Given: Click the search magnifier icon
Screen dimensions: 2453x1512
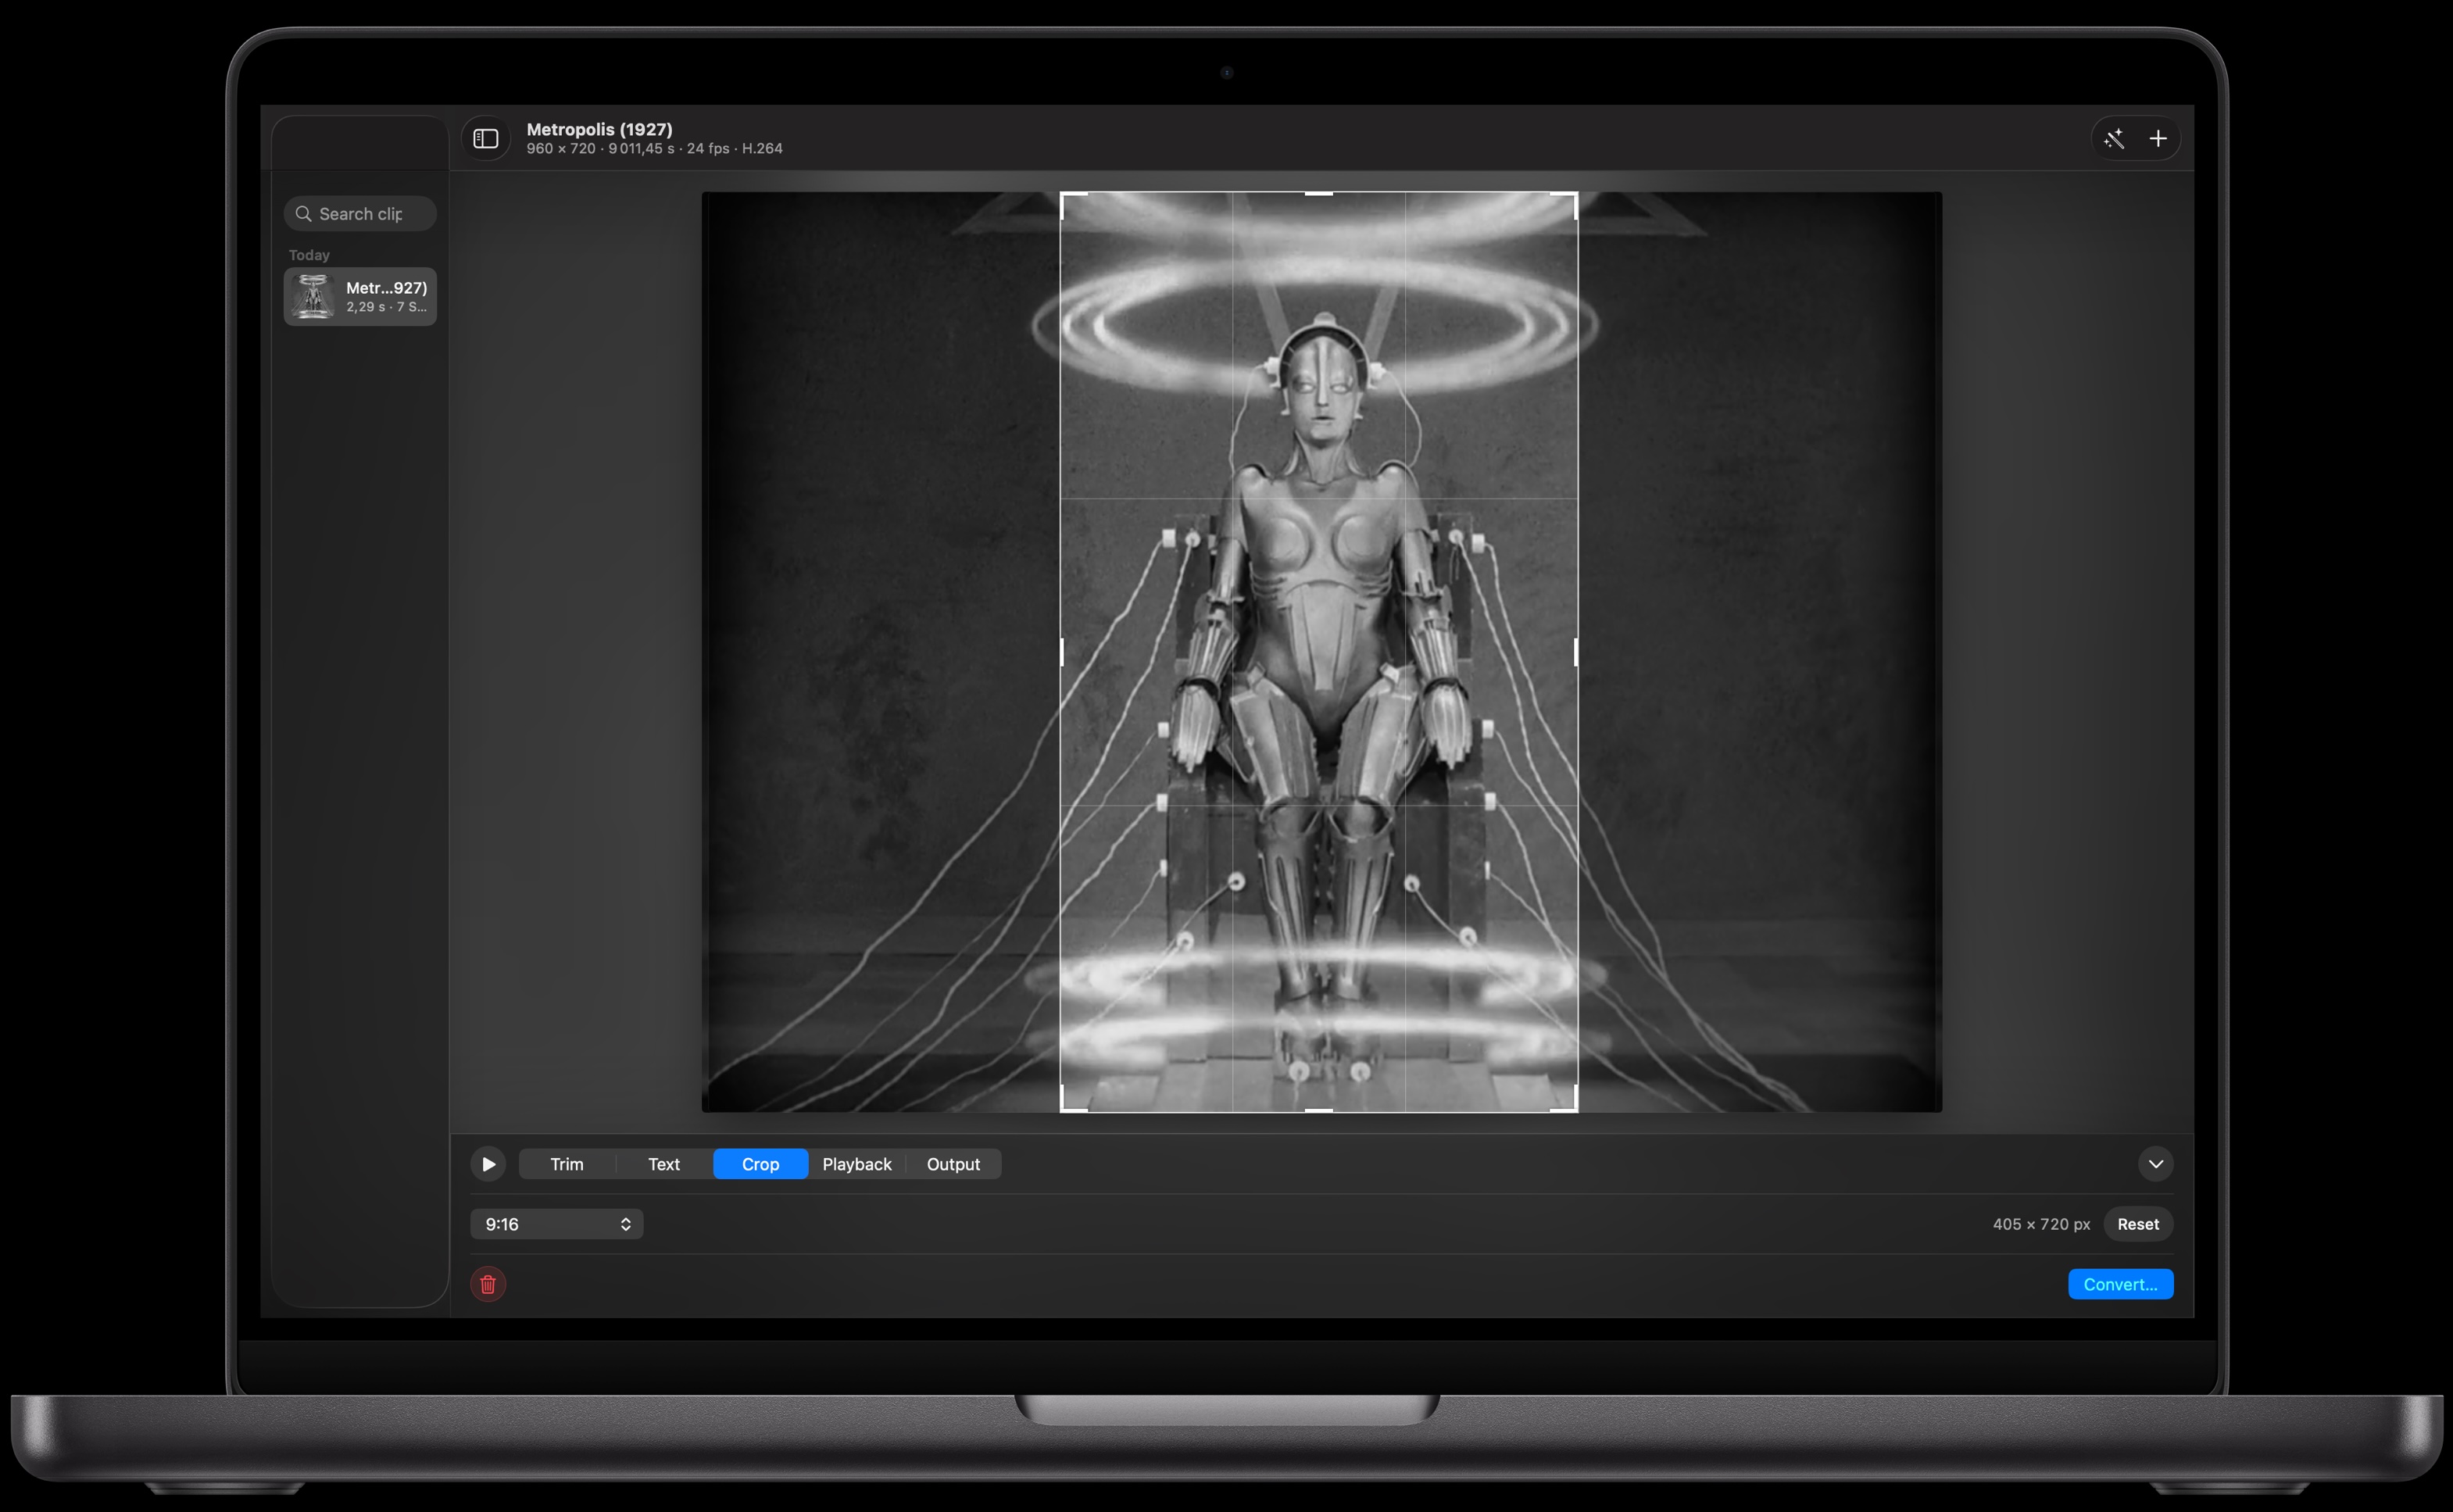Looking at the screenshot, I should [304, 214].
